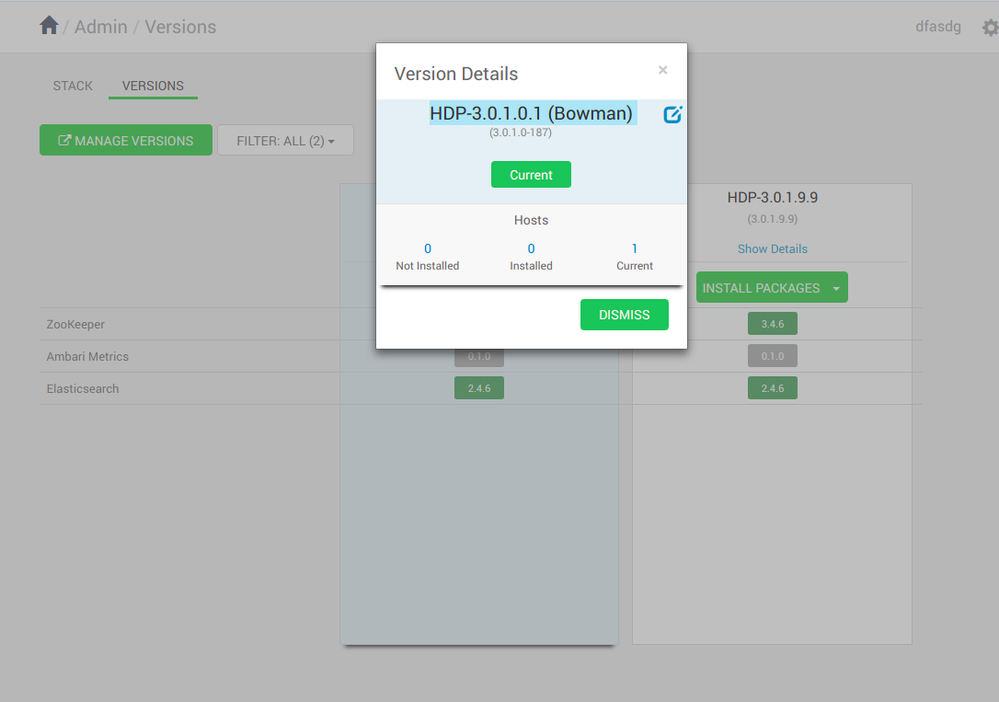Click the Version Details dialog title
The image size is (999, 702).
point(456,74)
